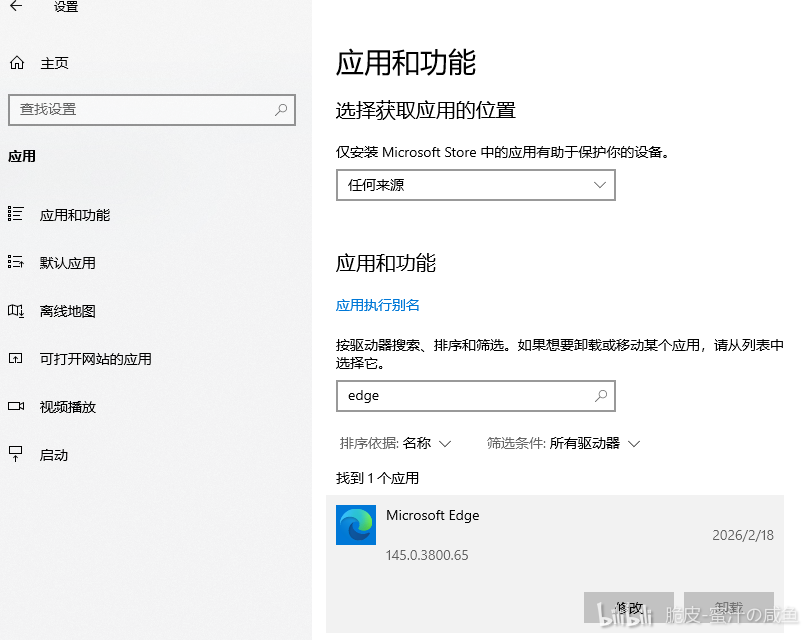812x640 pixels.
Task: Open the 默认应用 sidebar page
Action: coord(68,263)
